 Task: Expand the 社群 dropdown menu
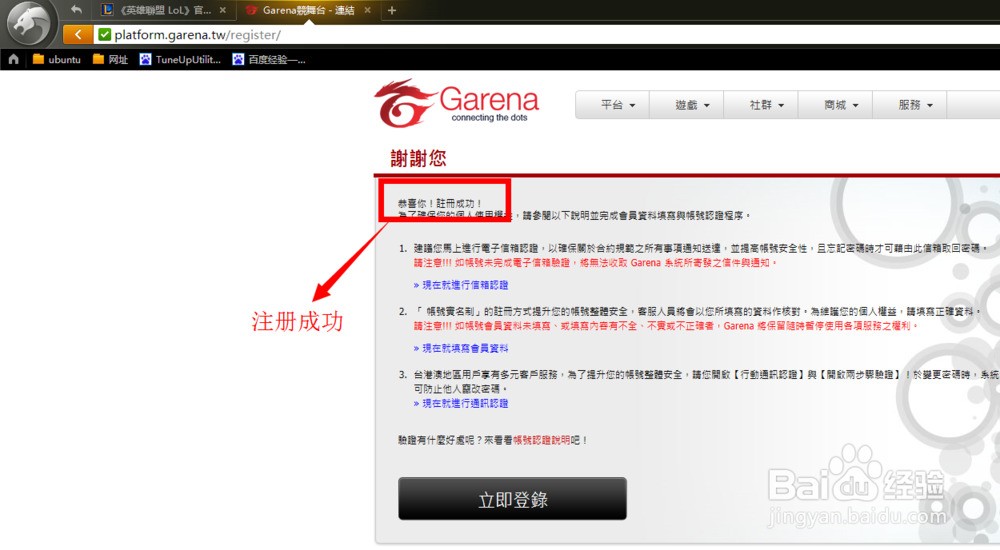[x=761, y=105]
